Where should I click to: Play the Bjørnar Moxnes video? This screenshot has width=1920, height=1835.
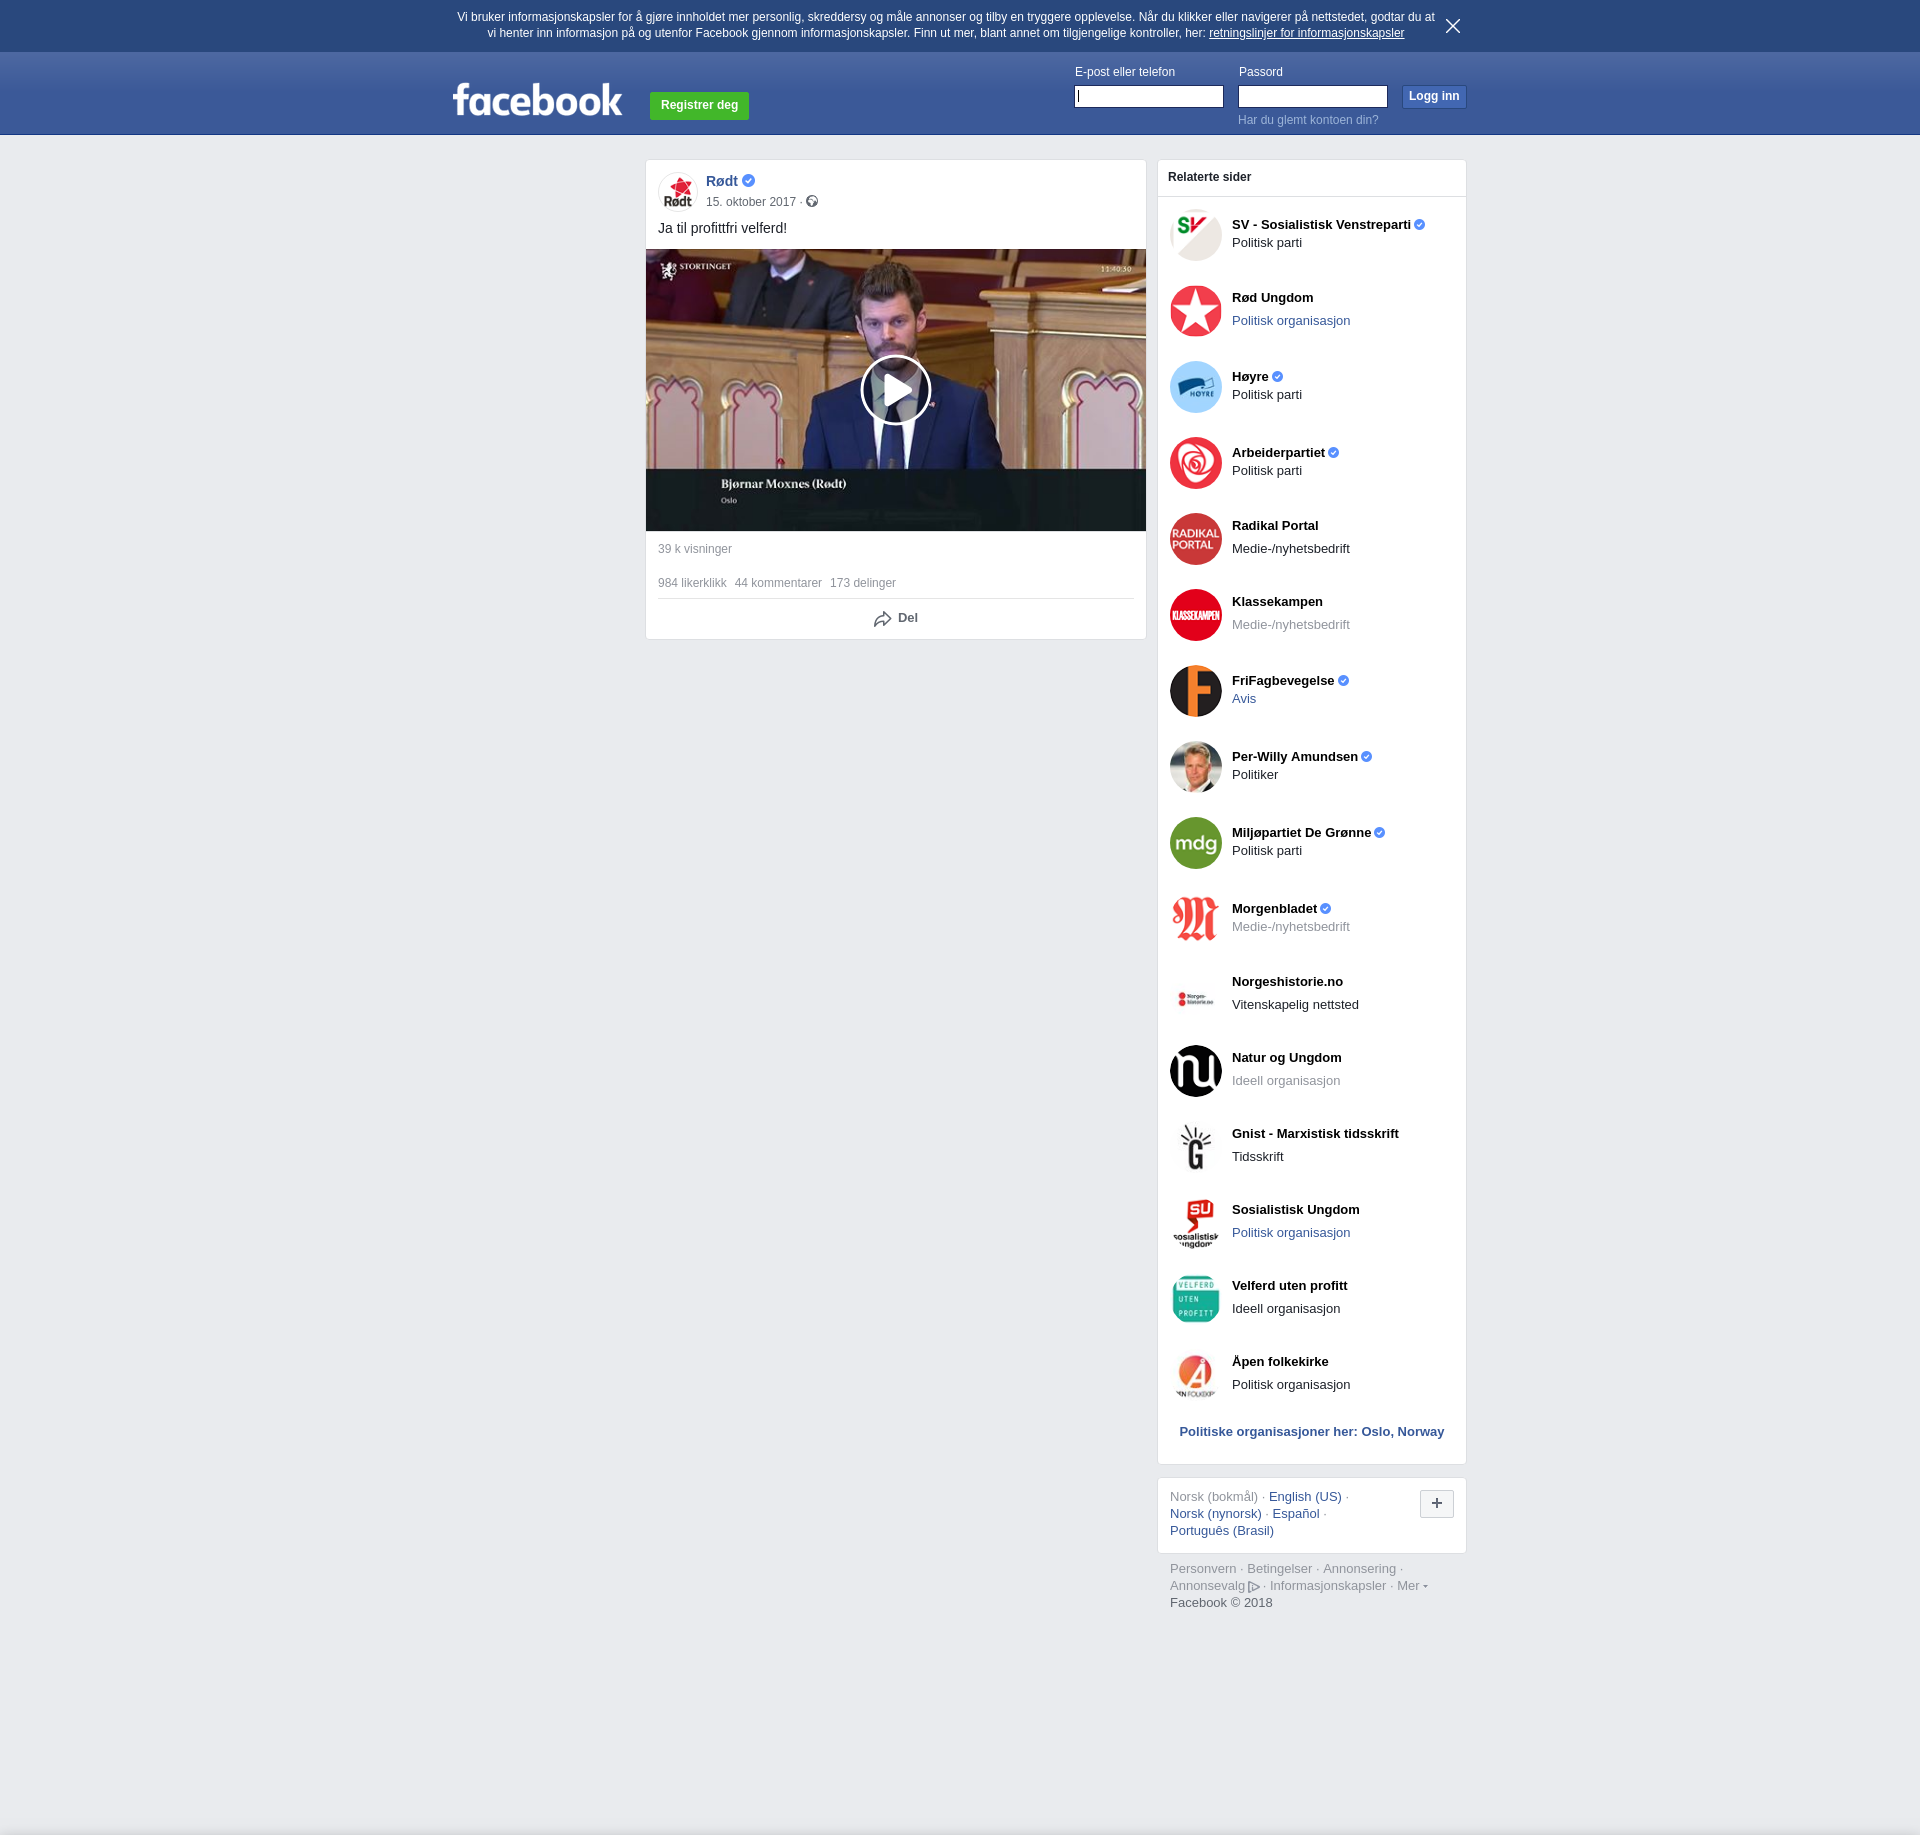click(x=895, y=390)
